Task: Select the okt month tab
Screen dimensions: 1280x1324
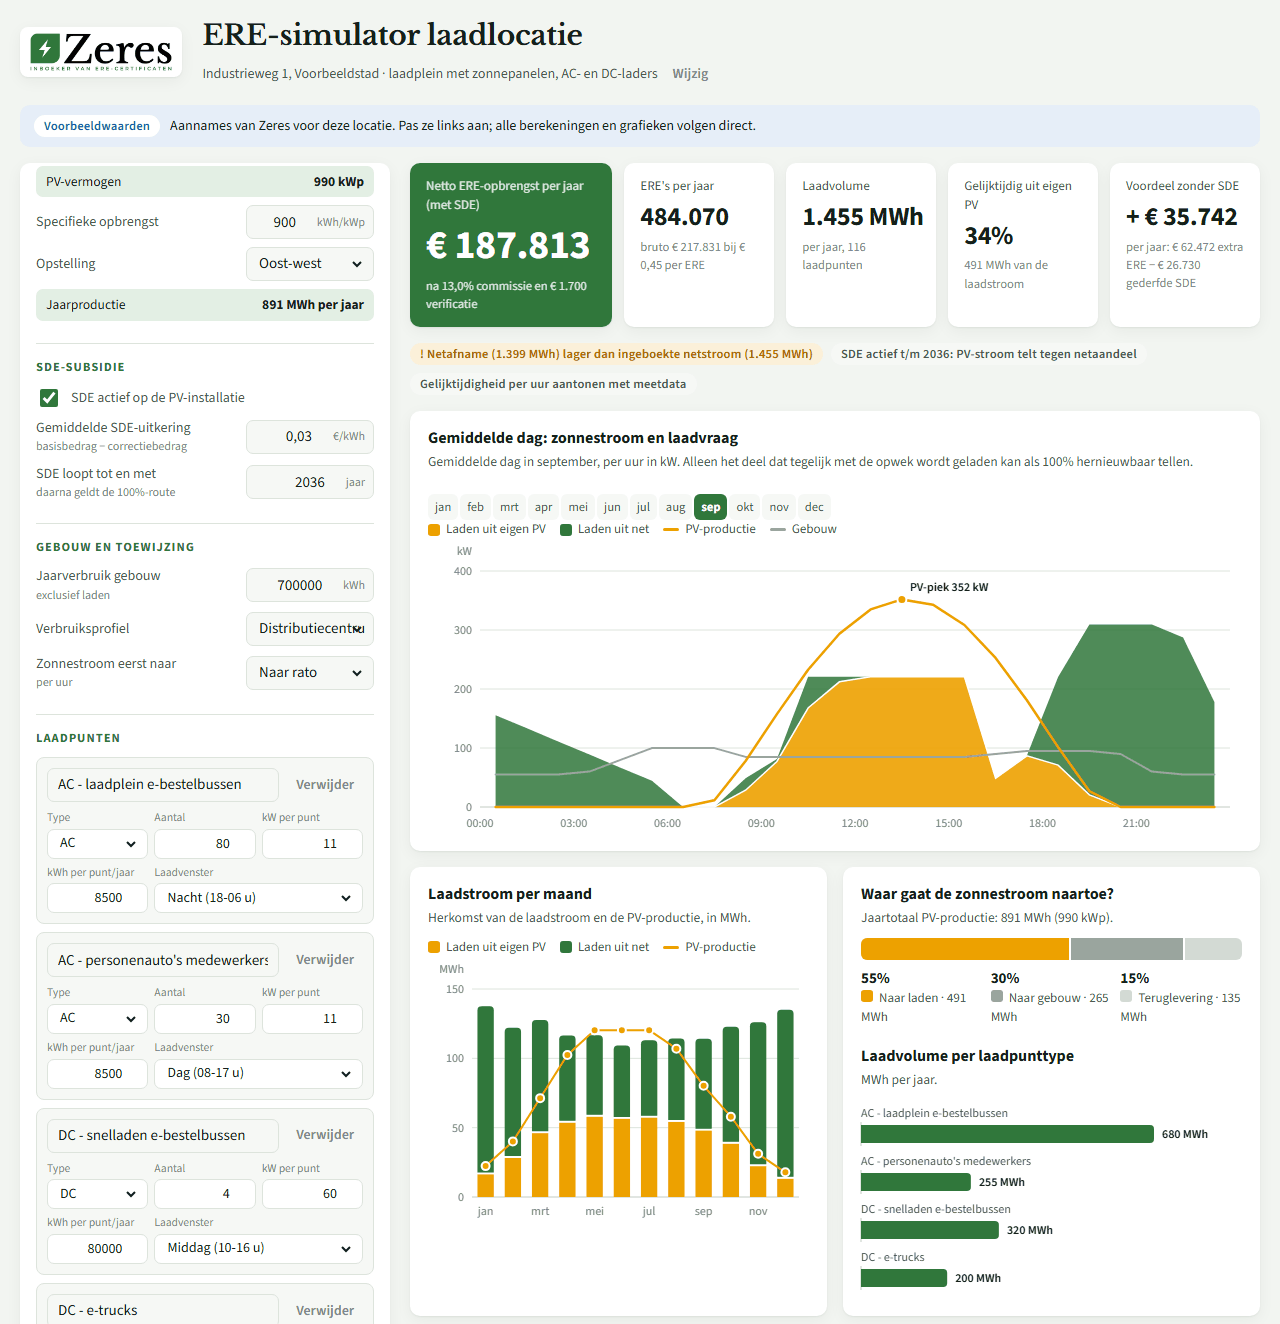Action: (x=745, y=507)
